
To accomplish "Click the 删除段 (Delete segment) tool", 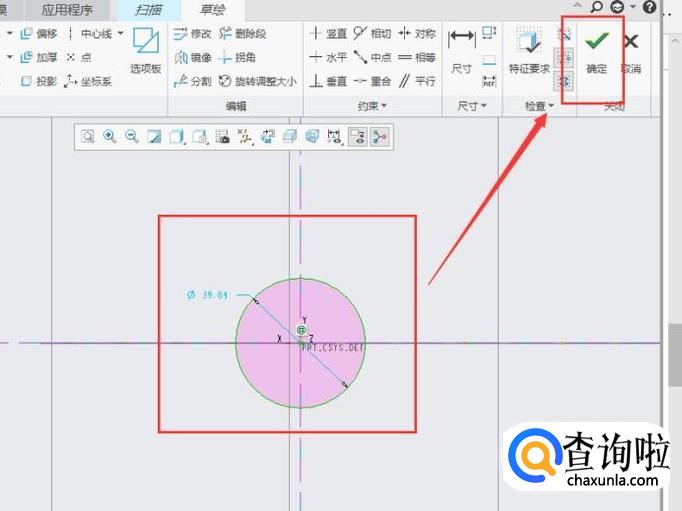I will click(243, 33).
